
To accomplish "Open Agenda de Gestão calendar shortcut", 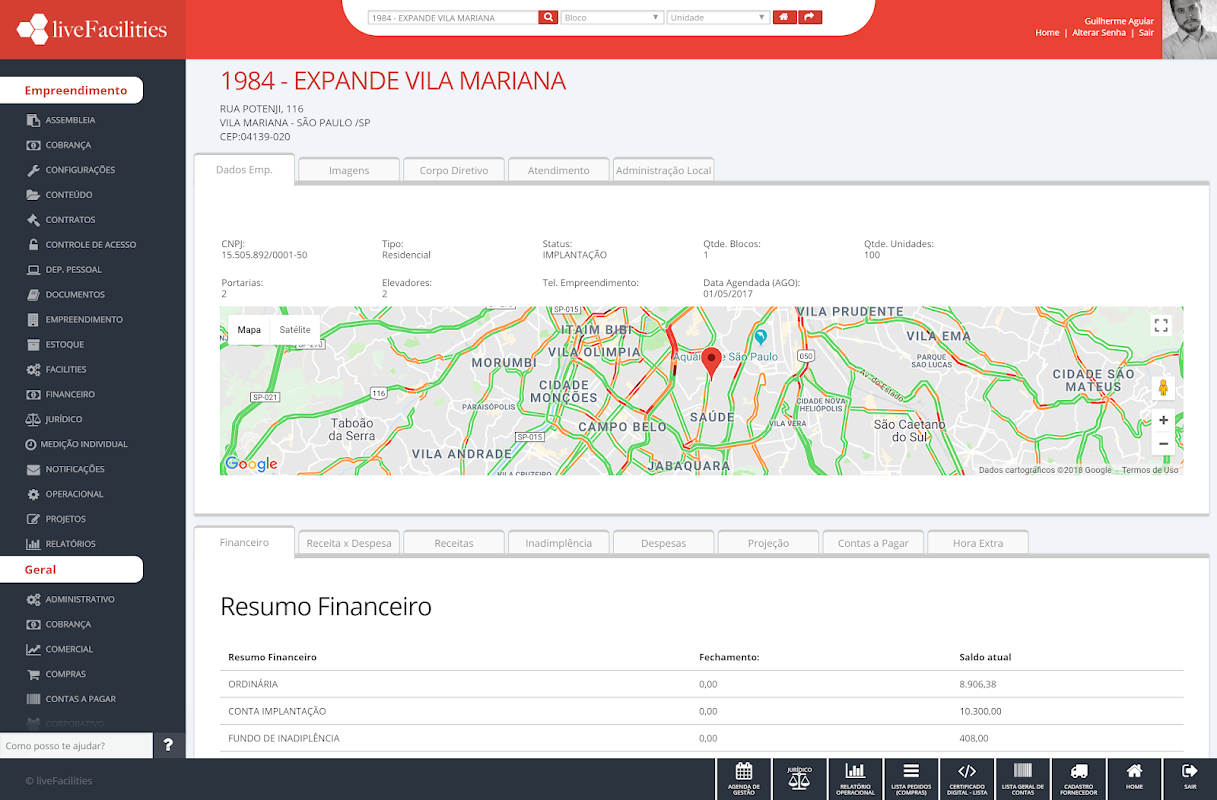I will (x=743, y=779).
